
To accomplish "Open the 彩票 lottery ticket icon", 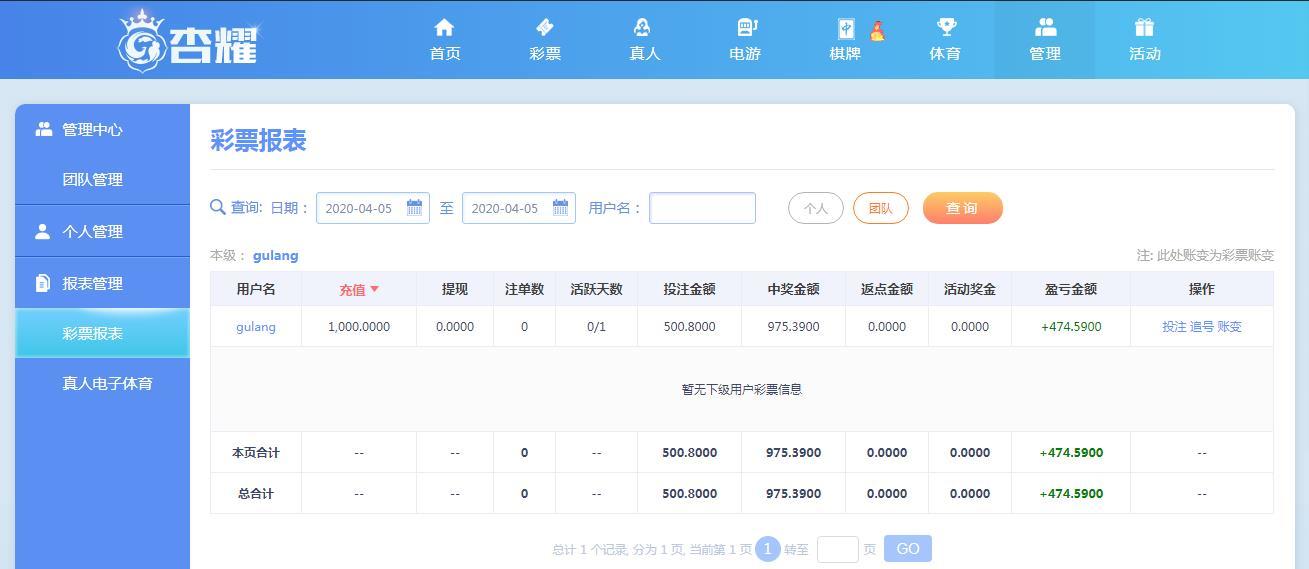I will click(x=545, y=27).
